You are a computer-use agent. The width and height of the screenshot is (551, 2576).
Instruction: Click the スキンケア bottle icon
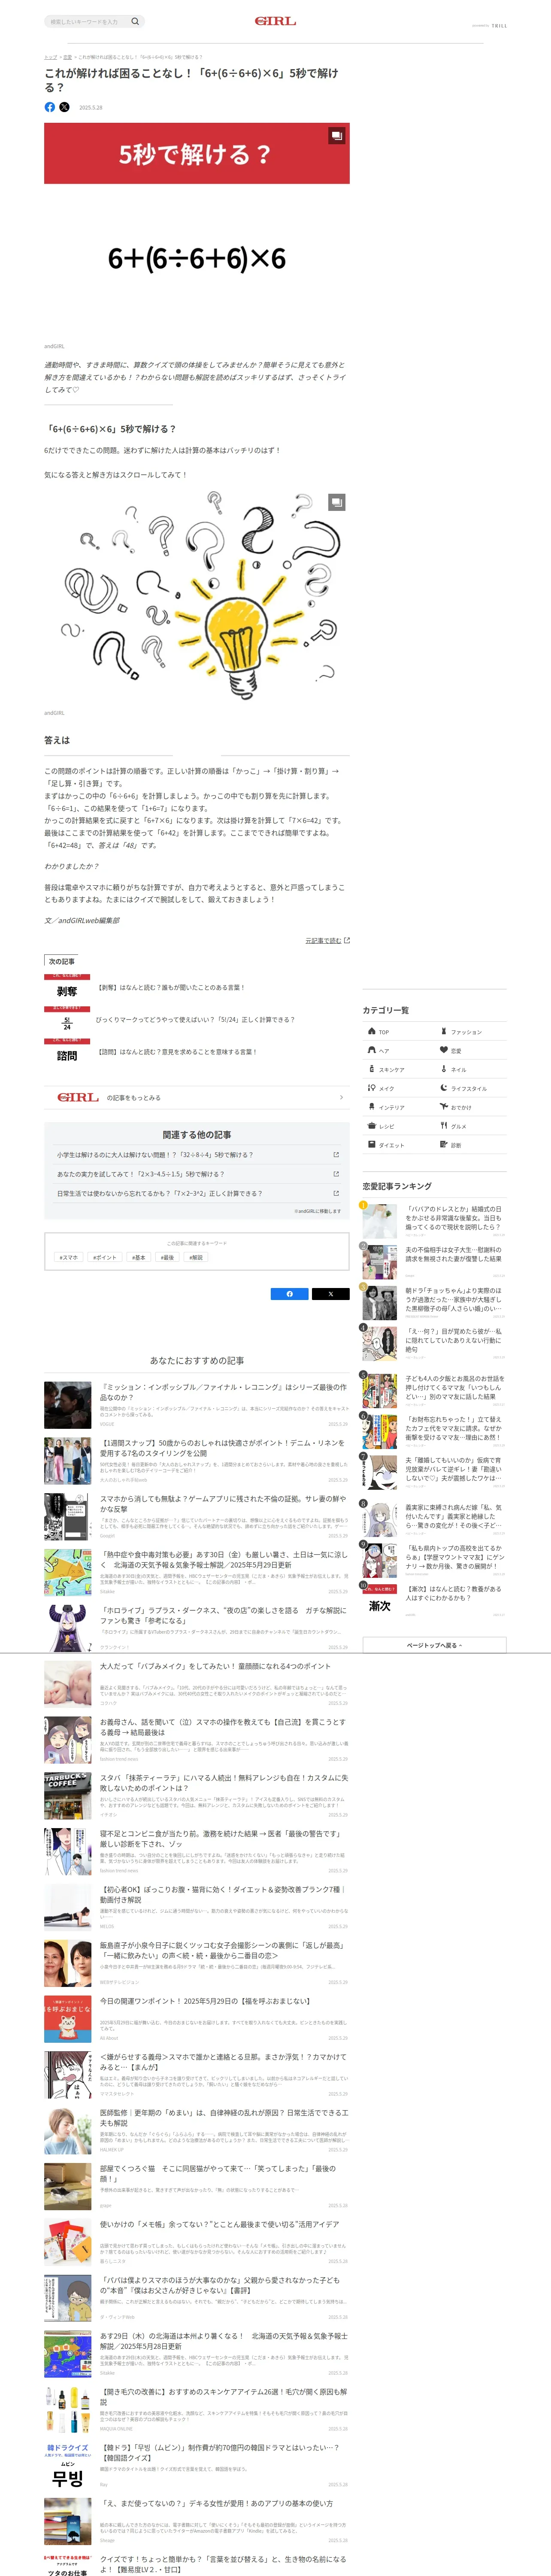tap(372, 1069)
